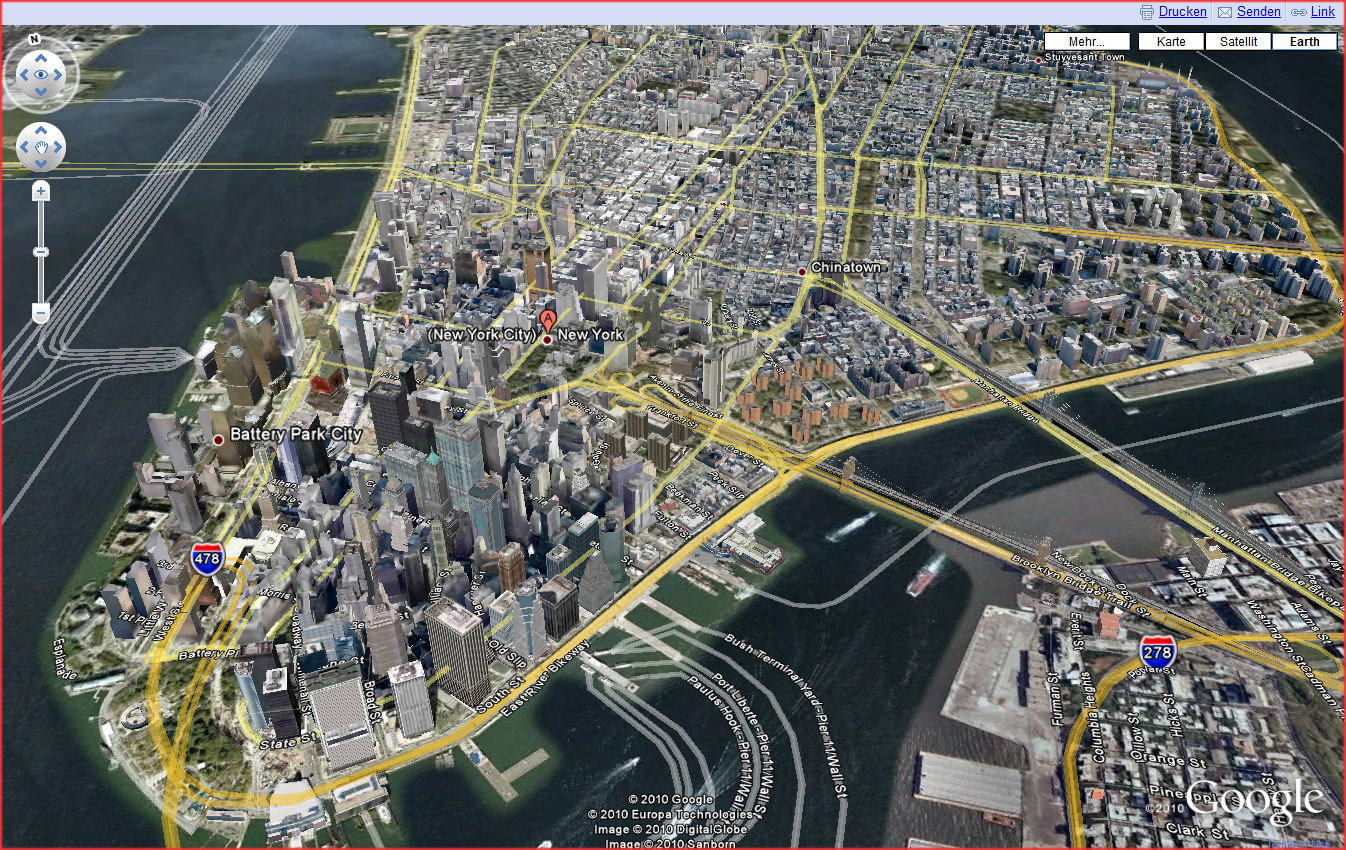Image resolution: width=1346 pixels, height=850 pixels.
Task: Click the printer icon beside Drucken
Action: 1147,13
